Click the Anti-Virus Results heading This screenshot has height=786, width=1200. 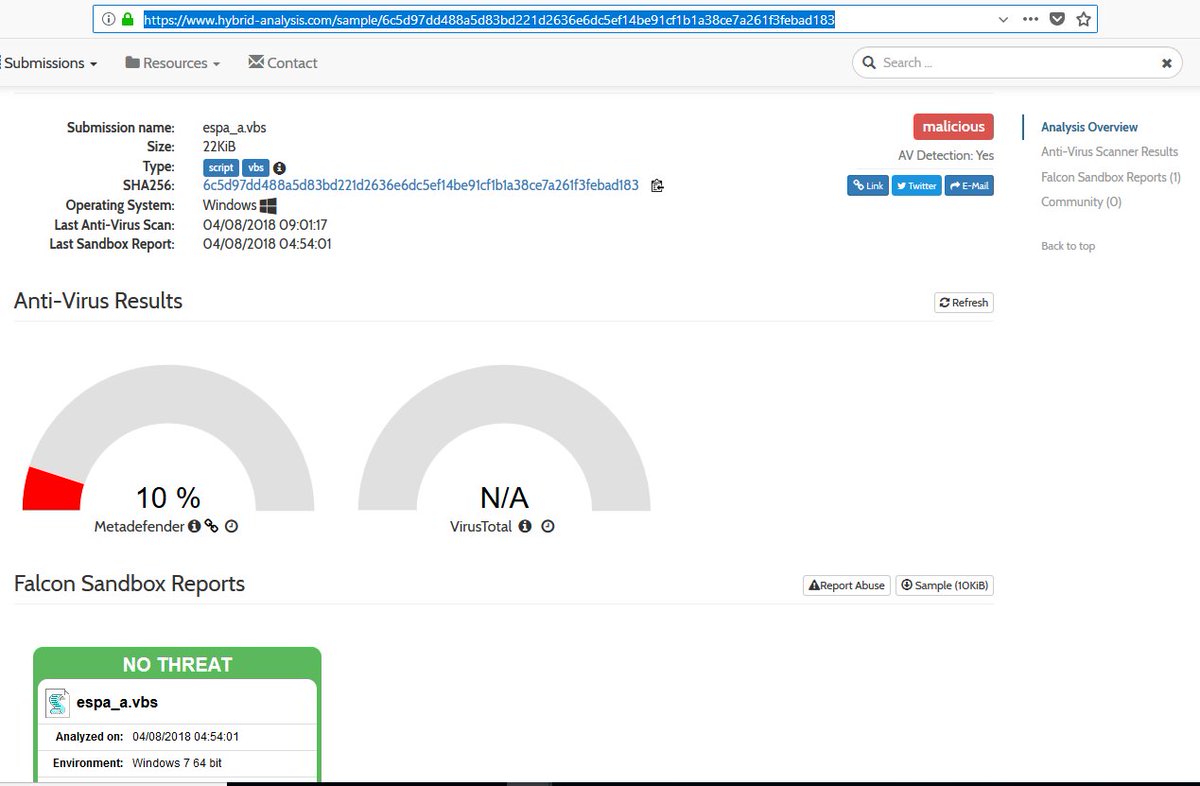point(98,301)
